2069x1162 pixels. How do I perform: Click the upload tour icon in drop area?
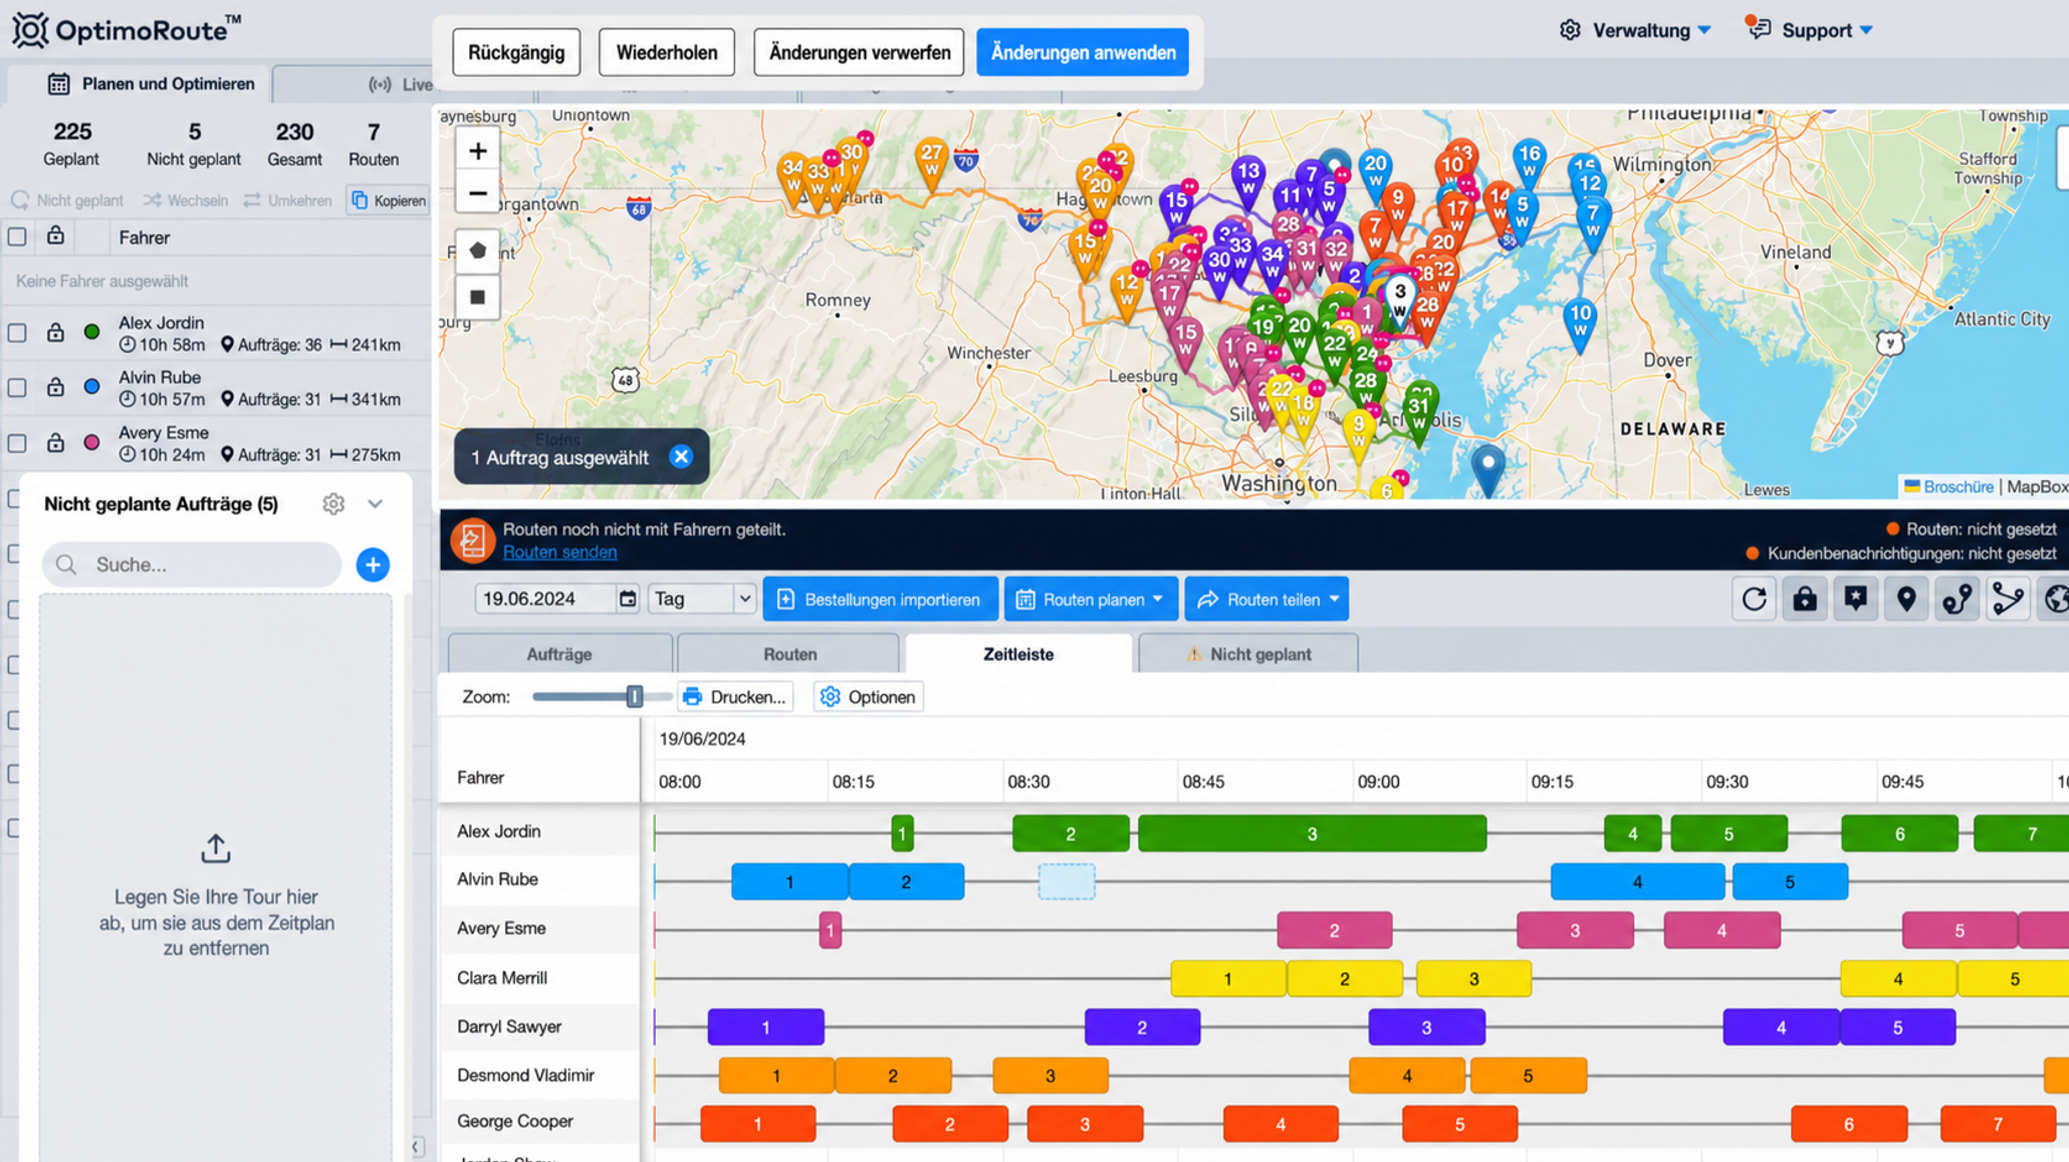216,849
